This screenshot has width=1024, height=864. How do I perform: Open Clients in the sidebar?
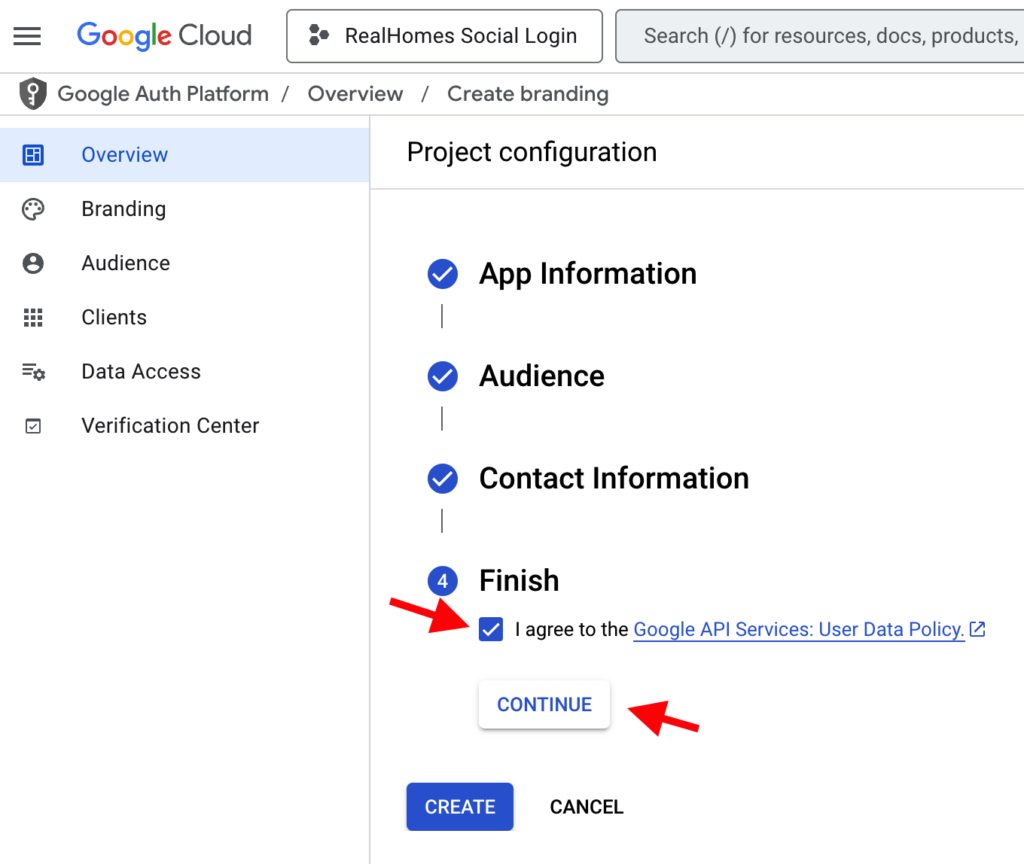pos(184,317)
